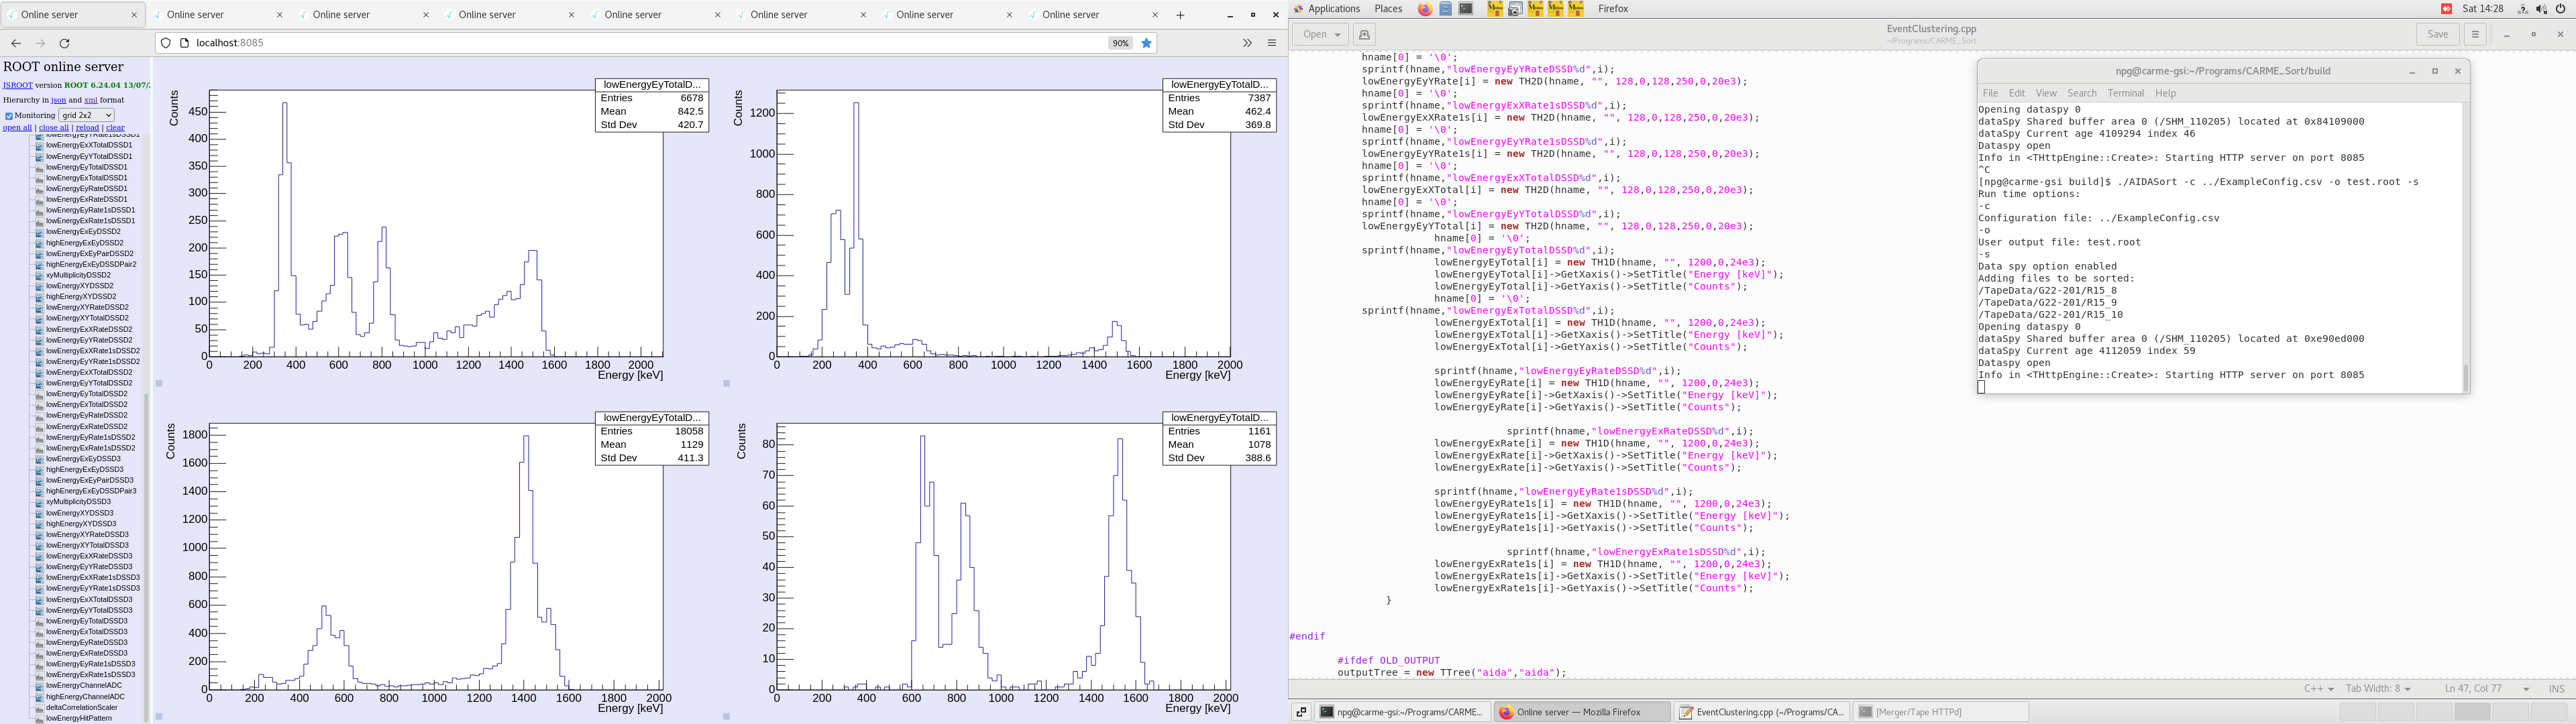Click the new document icon in the editor
2576x724 pixels.
(1364, 34)
